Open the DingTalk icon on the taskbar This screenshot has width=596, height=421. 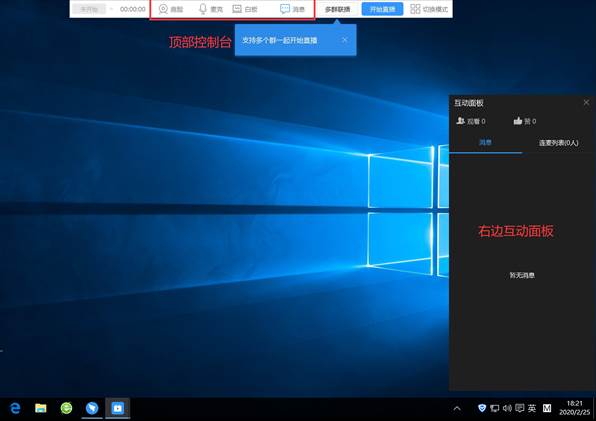coord(92,408)
